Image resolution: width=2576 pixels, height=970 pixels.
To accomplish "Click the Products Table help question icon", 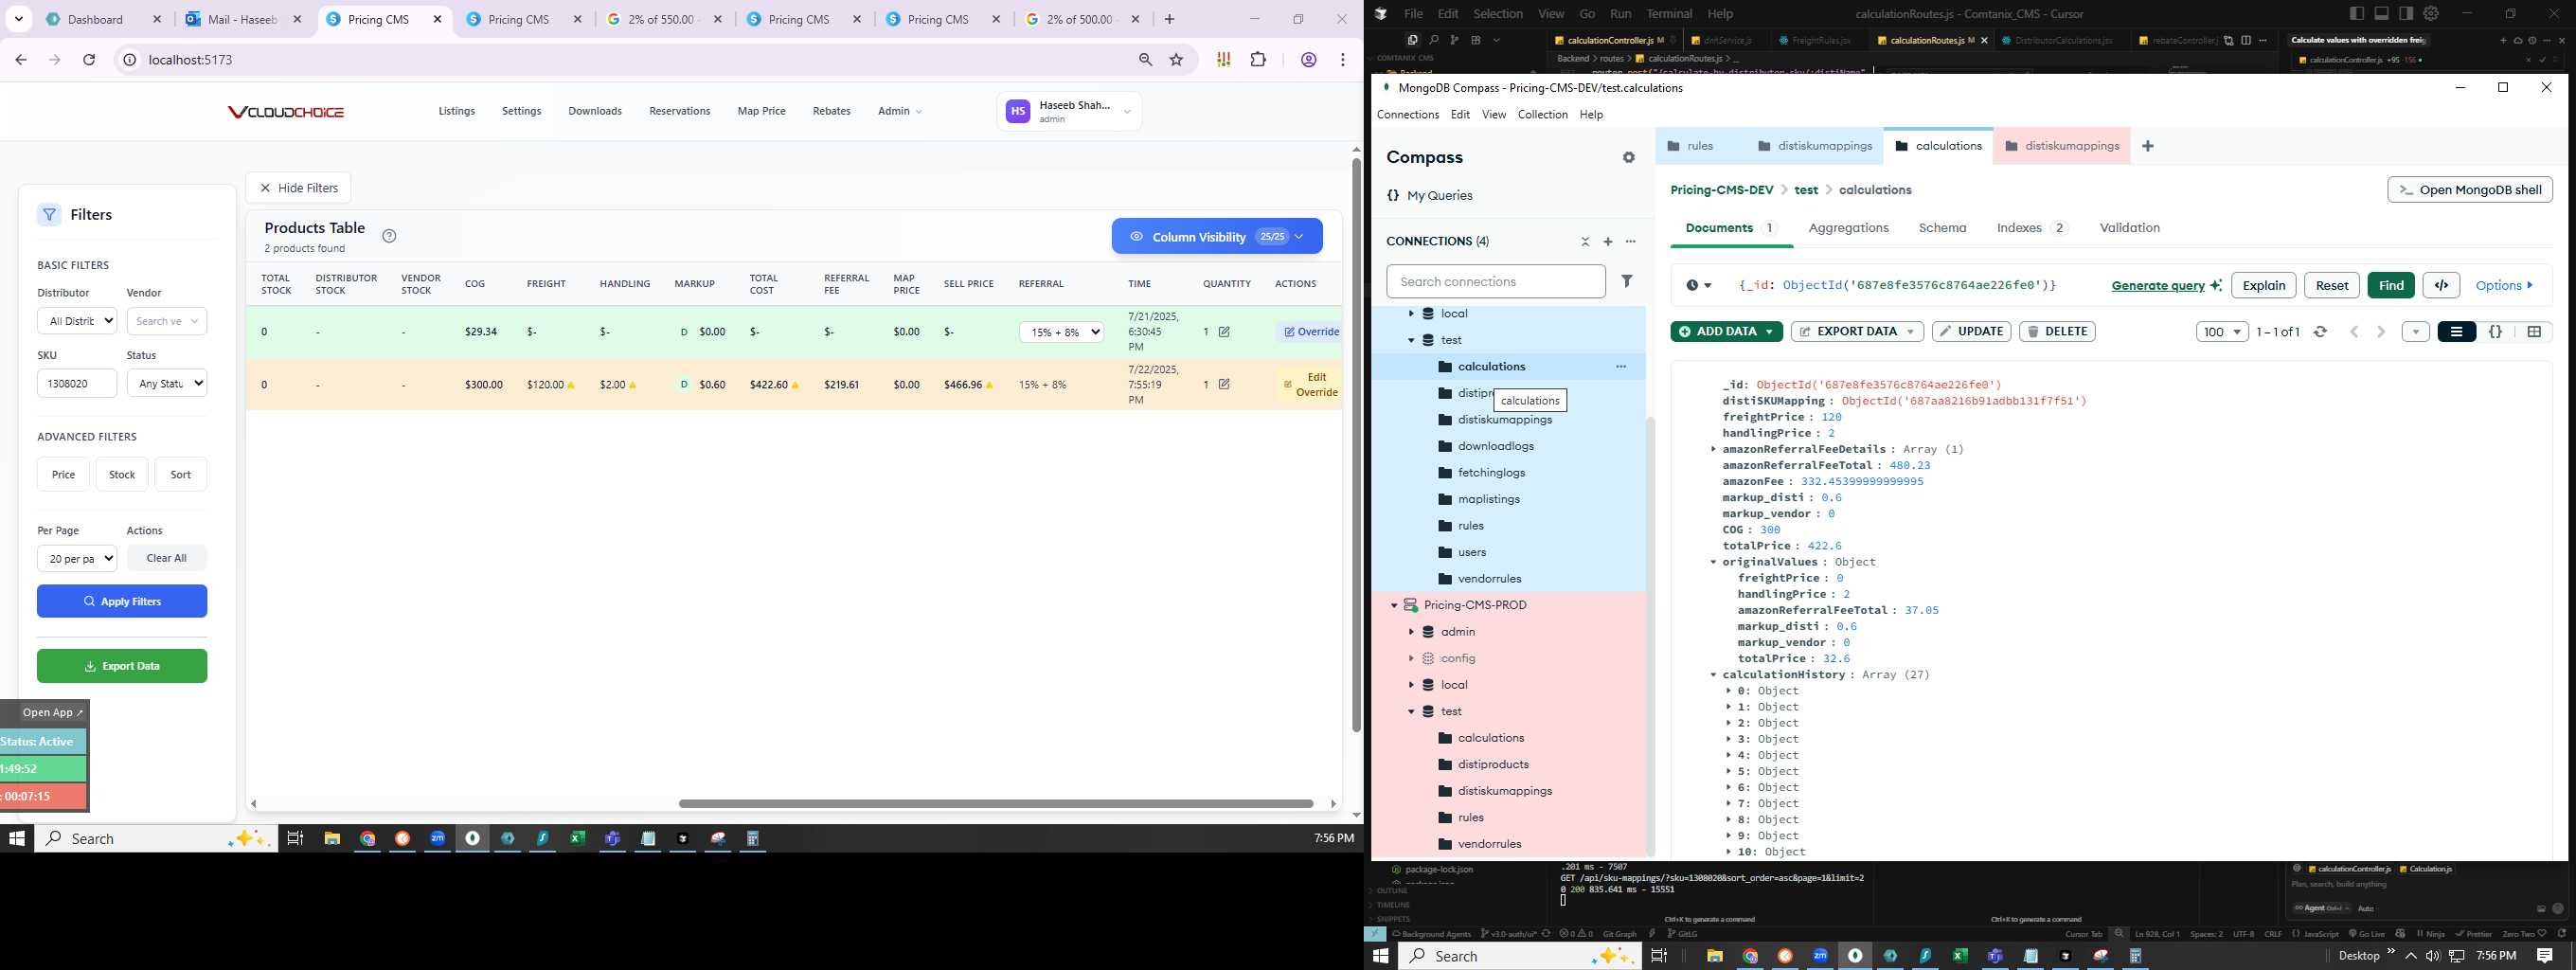I will [x=390, y=236].
